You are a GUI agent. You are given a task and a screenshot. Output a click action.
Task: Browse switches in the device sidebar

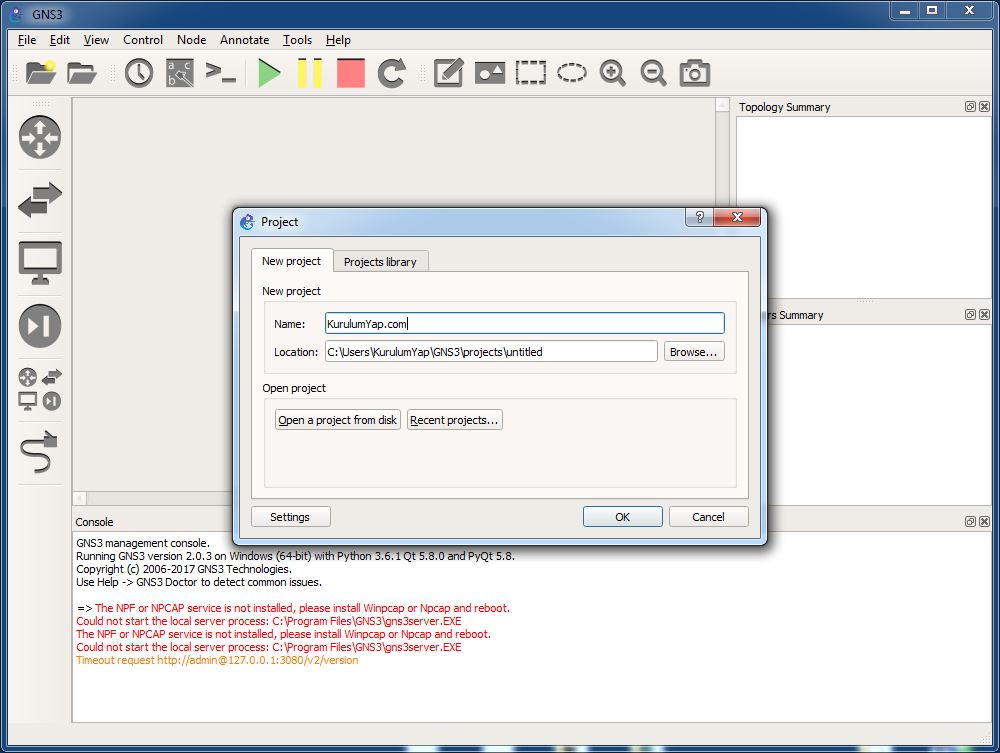click(40, 200)
